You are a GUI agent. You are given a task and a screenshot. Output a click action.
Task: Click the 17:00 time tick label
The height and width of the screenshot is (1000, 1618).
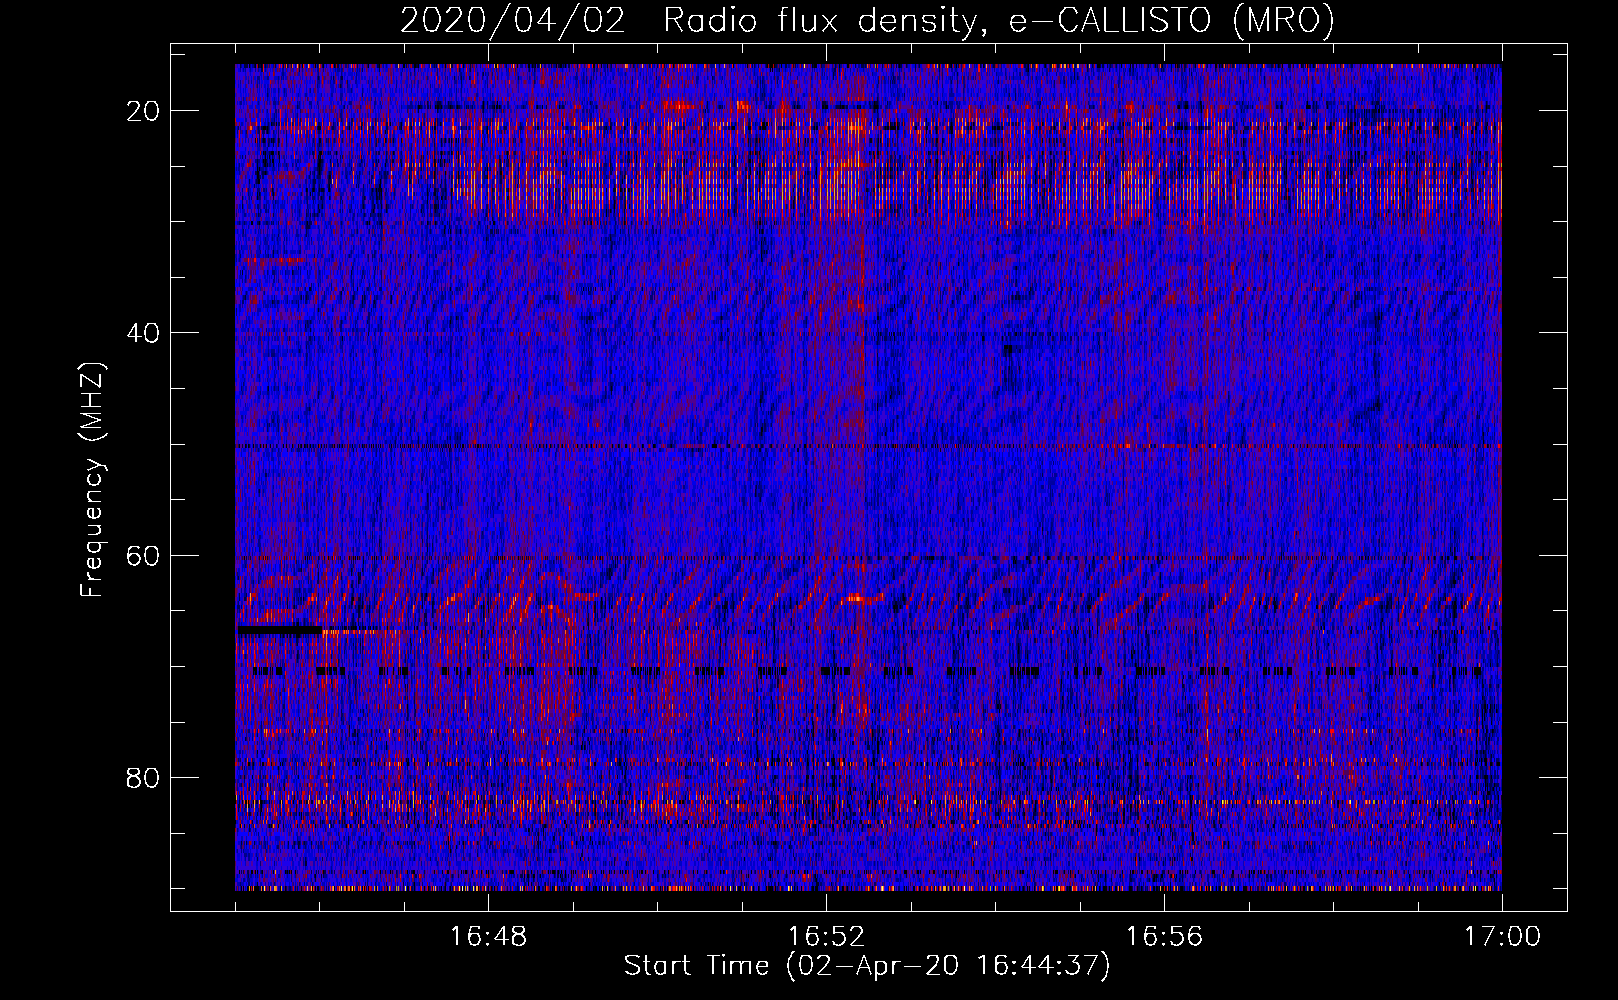pyautogui.click(x=1502, y=937)
